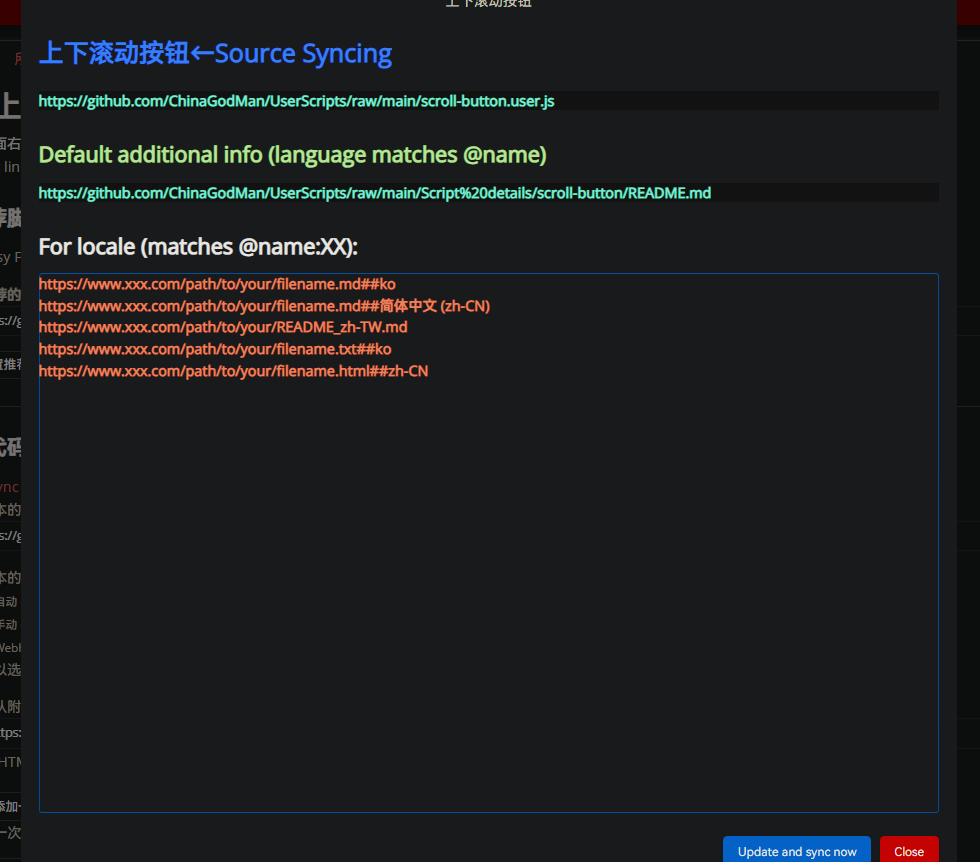The width and height of the screenshot is (980, 862).
Task: Click the 简体中文 (zh-CN) locale URL line
Action: (x=263, y=306)
